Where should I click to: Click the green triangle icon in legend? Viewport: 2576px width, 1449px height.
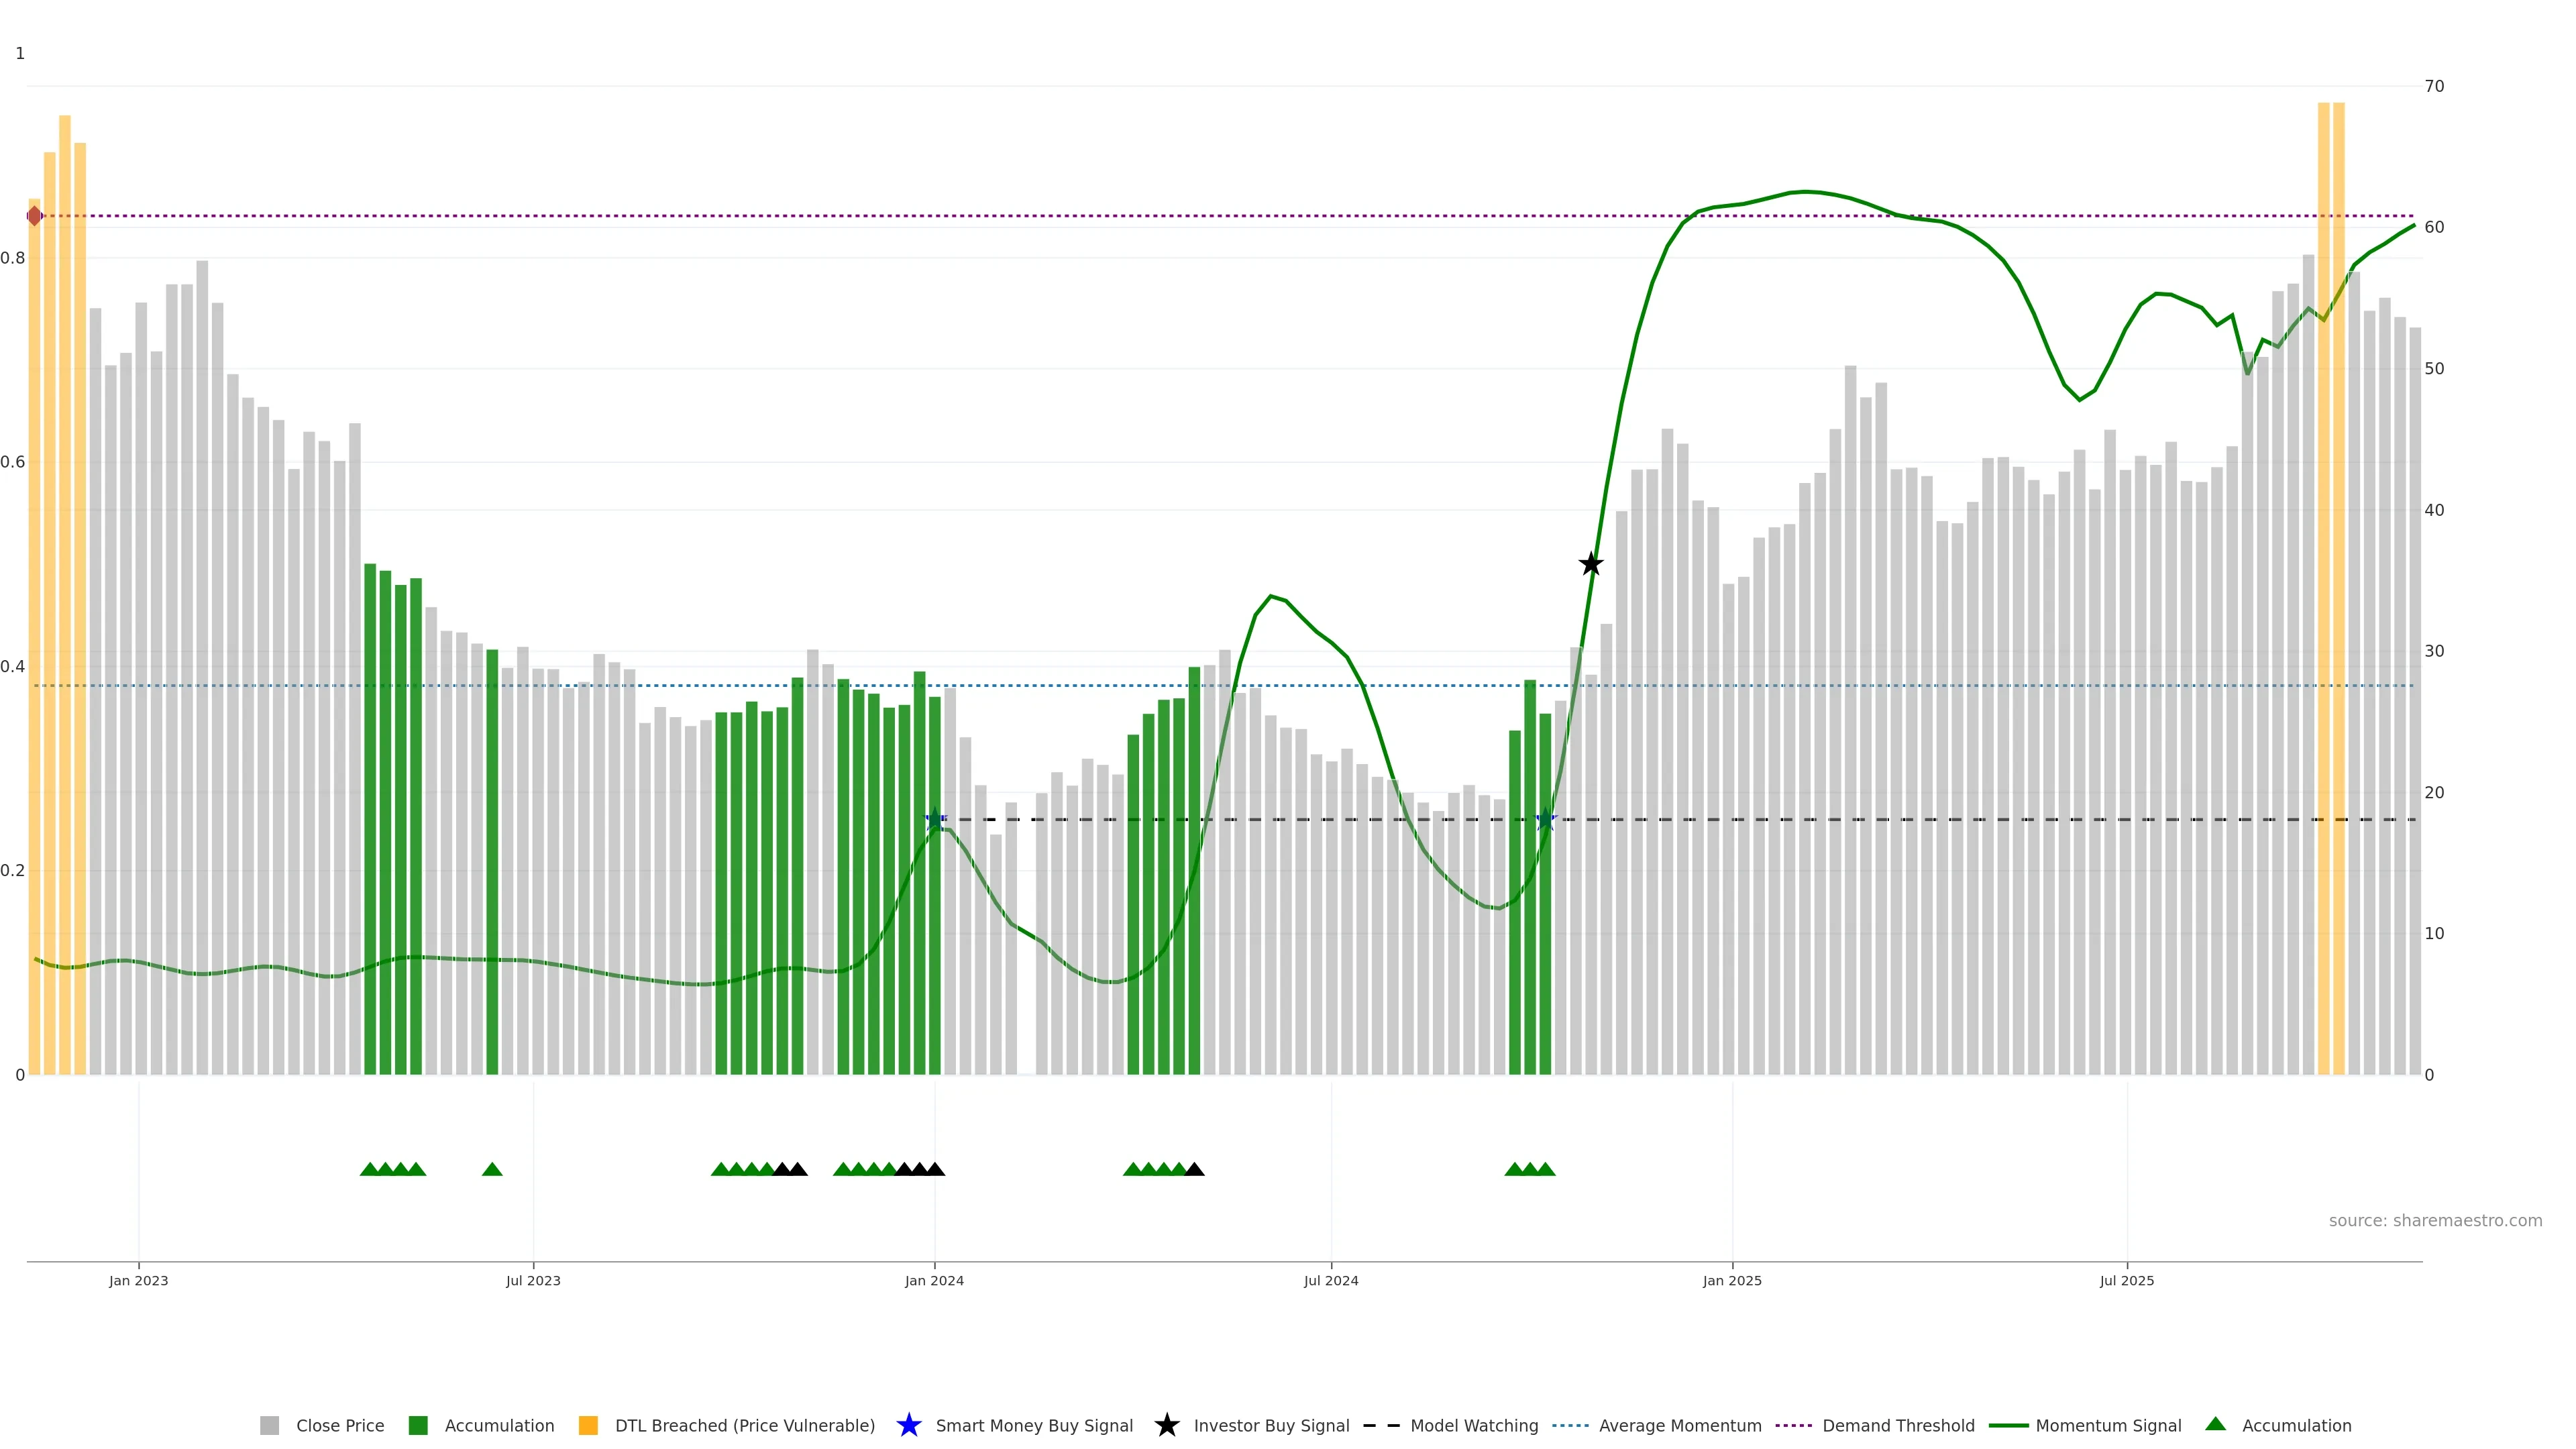[2215, 1424]
